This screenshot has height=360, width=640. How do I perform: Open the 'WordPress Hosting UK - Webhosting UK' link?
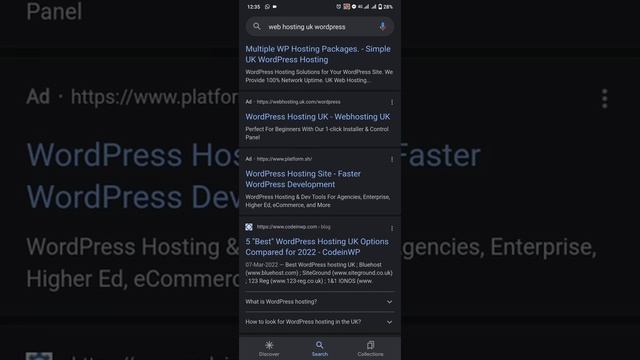(318, 117)
